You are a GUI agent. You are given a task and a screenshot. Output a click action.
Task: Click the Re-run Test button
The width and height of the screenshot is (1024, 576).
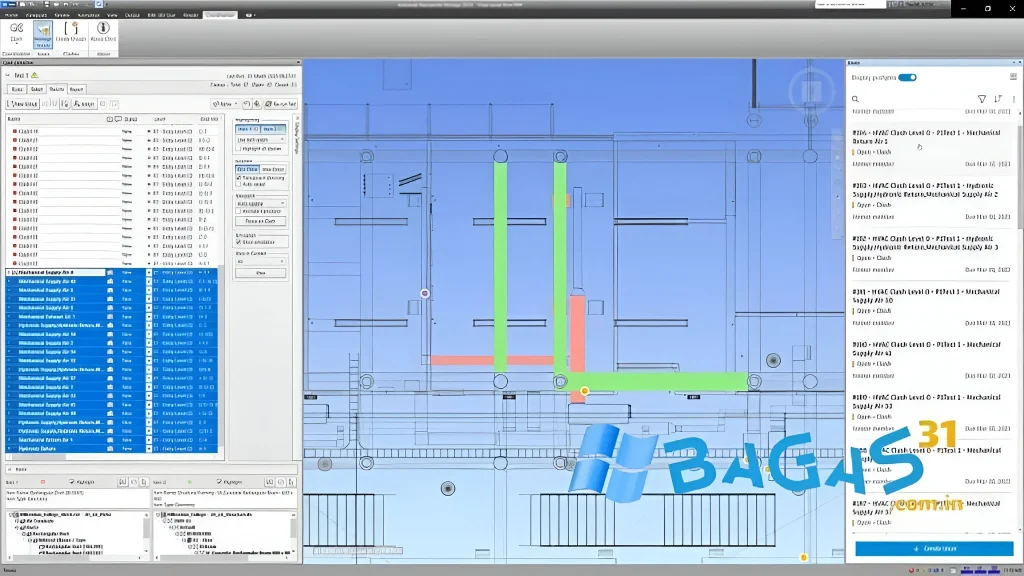281,104
